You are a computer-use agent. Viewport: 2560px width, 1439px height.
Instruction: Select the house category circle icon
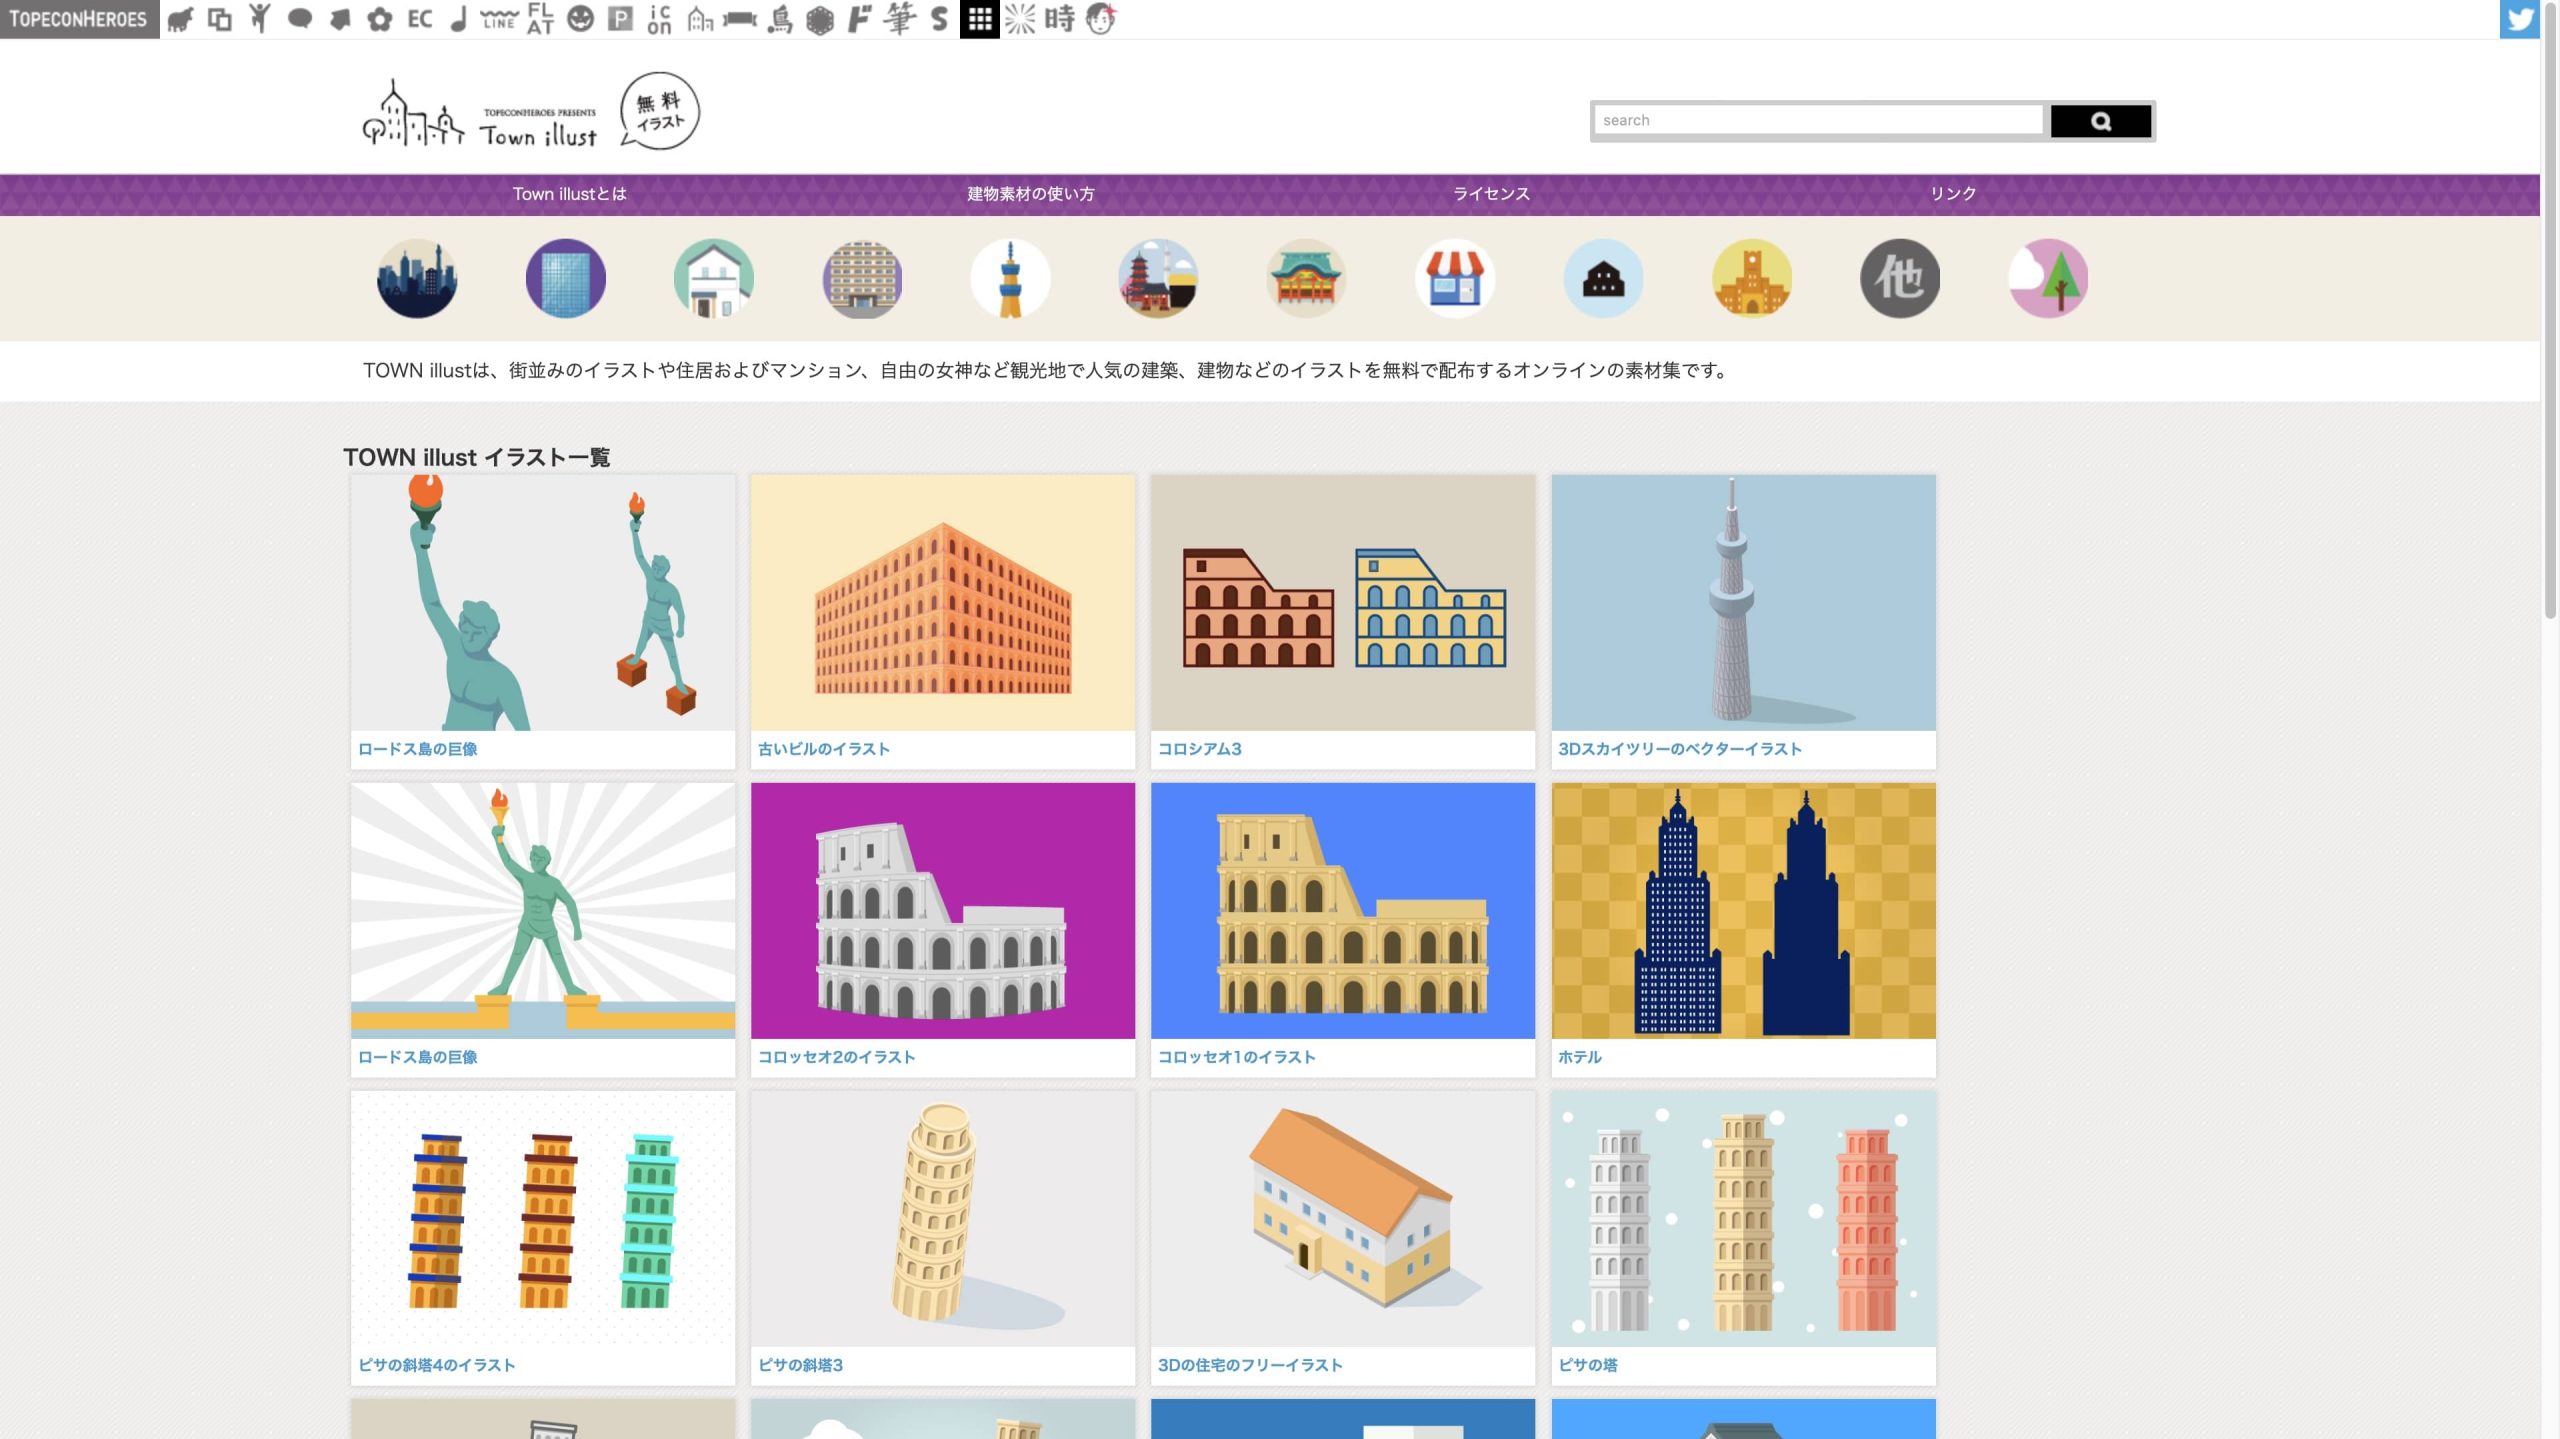tap(713, 278)
